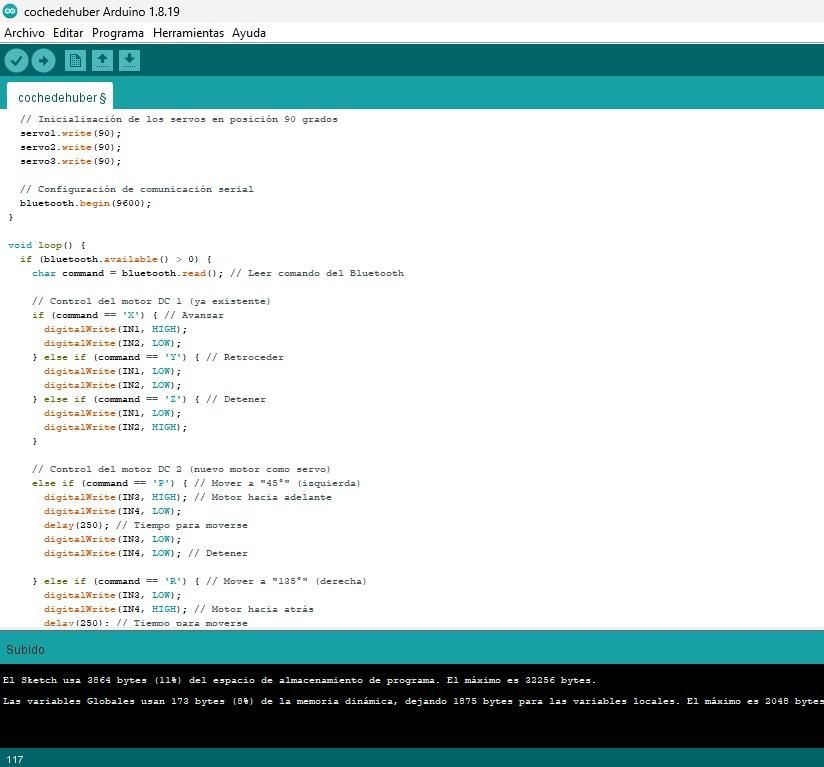Click the Arduino logo in the title bar
This screenshot has width=824, height=767.
pos(10,11)
